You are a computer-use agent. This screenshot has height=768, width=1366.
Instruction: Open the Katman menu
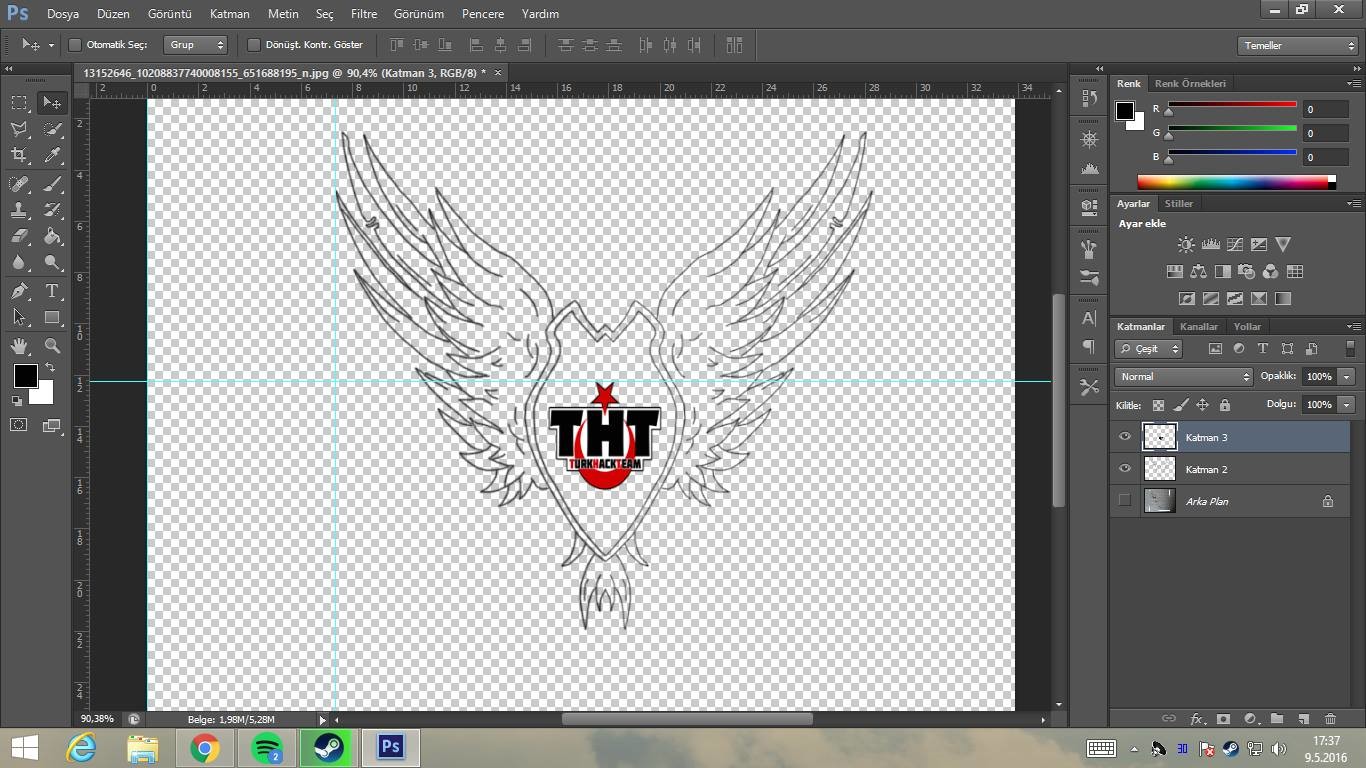[229, 14]
